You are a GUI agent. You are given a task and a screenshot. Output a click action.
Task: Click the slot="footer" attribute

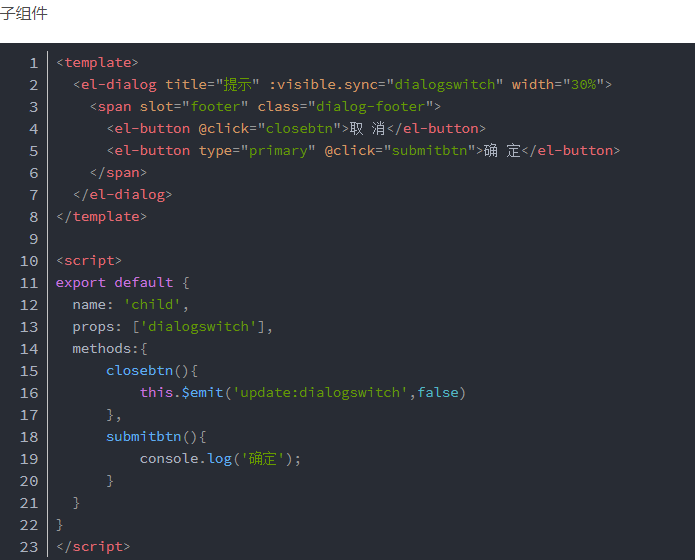point(194,106)
